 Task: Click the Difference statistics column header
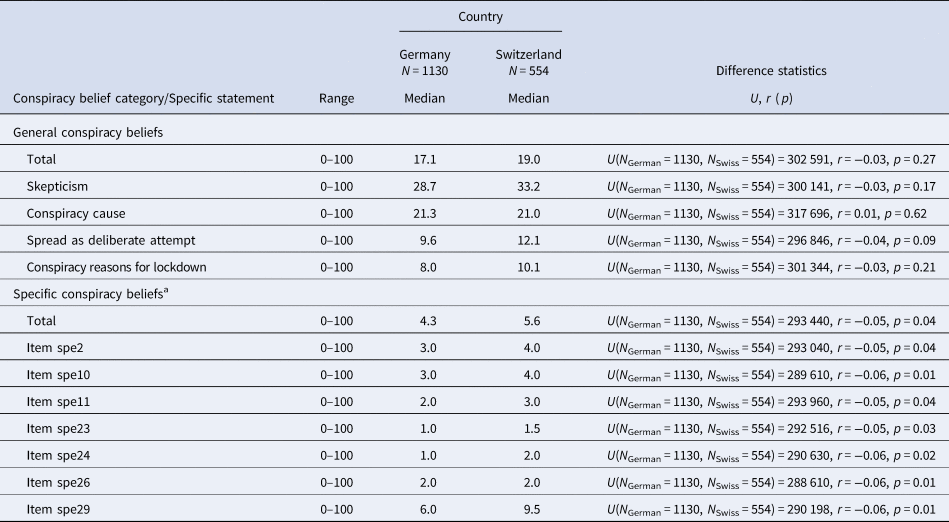771,71
